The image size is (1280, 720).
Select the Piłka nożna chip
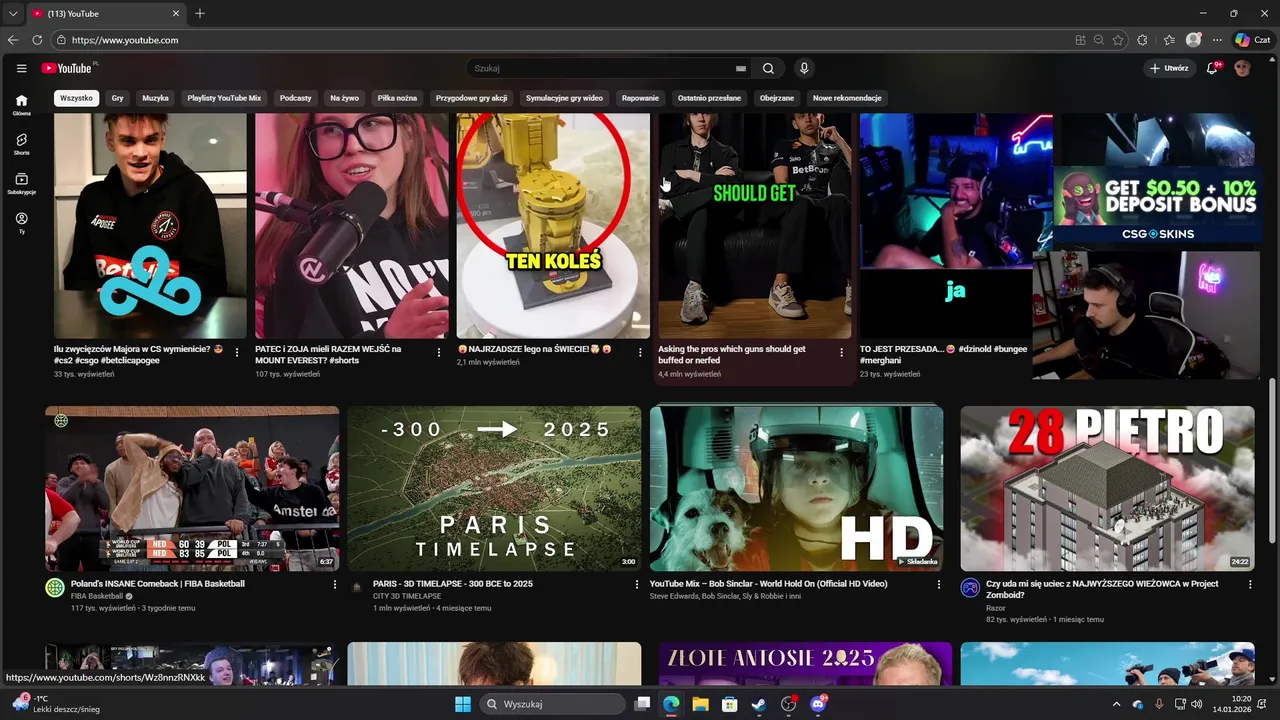pyautogui.click(x=397, y=98)
